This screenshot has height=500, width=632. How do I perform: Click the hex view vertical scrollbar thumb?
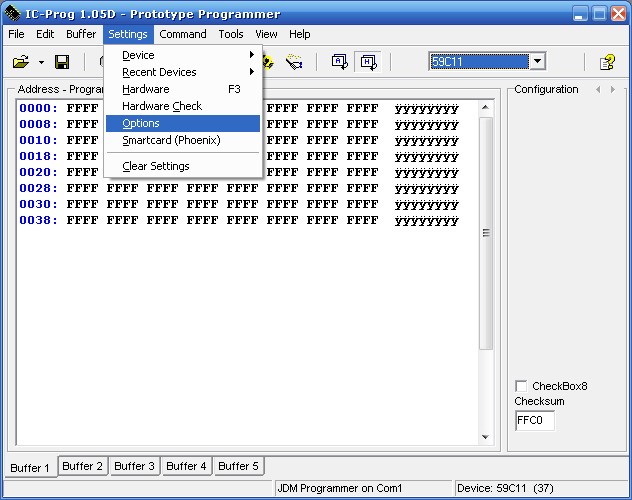point(486,233)
